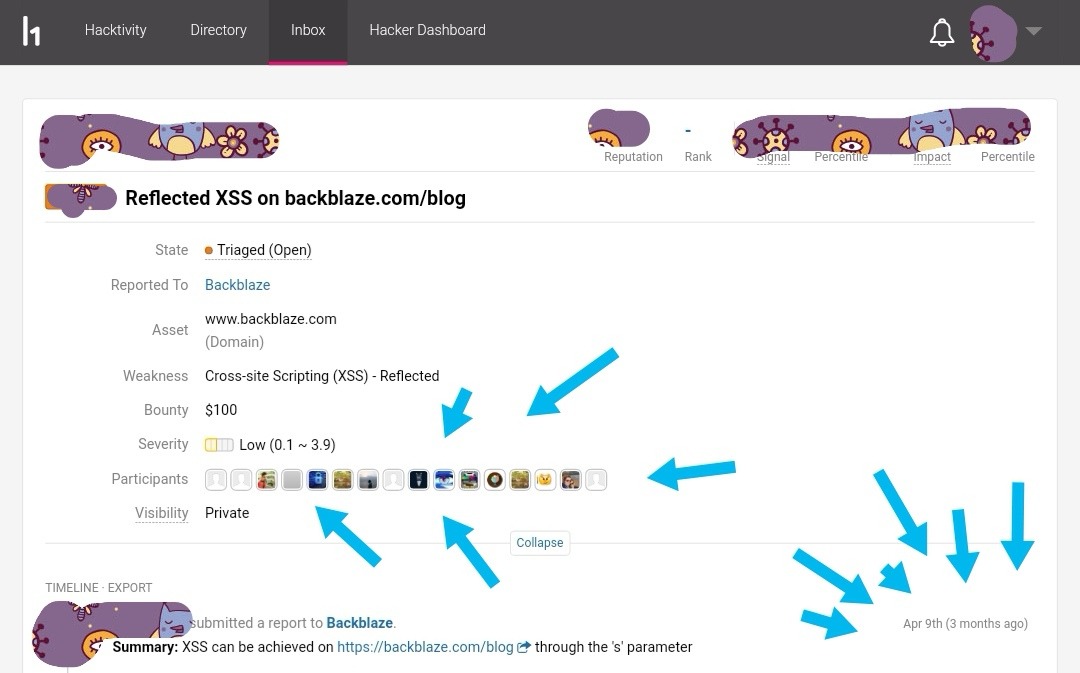This screenshot has height=673, width=1080.
Task: Open the Hacktivity tab
Action: coord(116,30)
